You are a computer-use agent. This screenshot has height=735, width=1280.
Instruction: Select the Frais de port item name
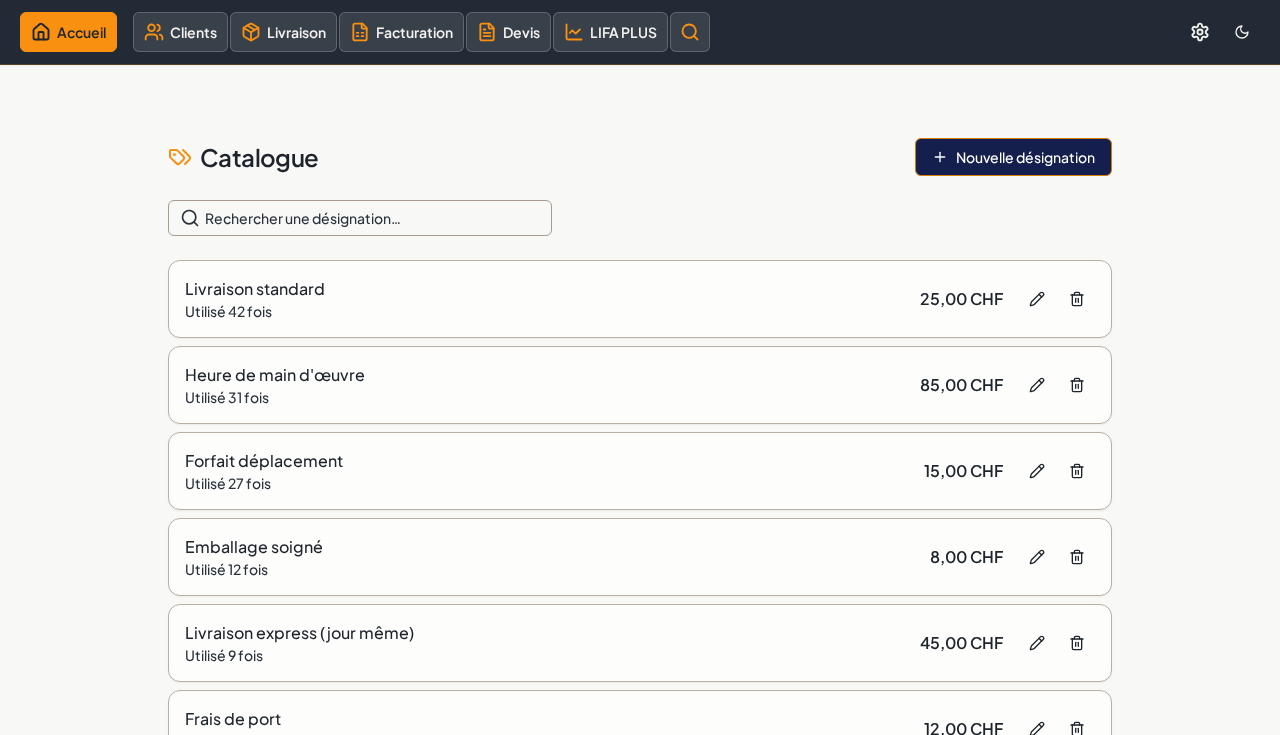233,718
